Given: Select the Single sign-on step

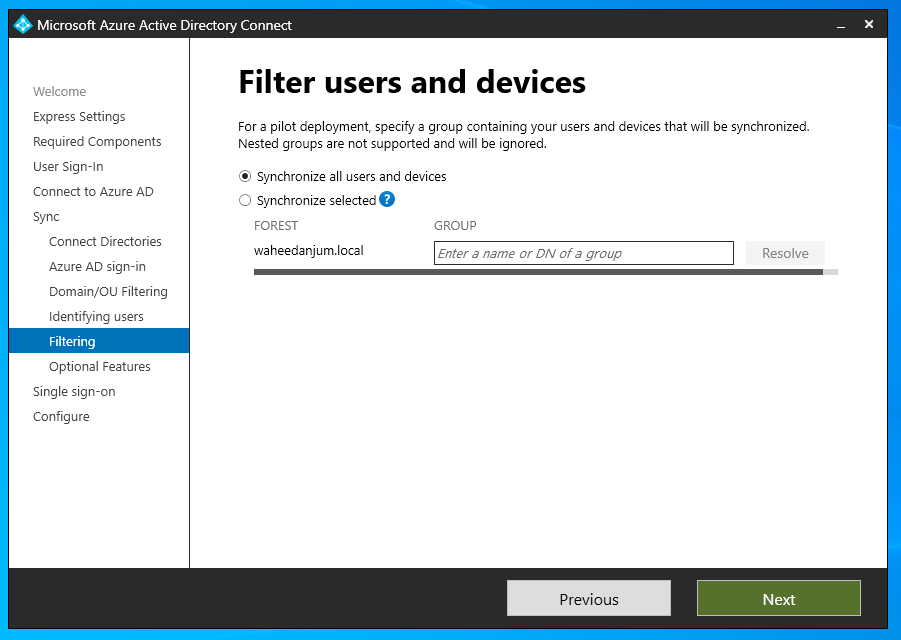Looking at the screenshot, I should pos(74,391).
